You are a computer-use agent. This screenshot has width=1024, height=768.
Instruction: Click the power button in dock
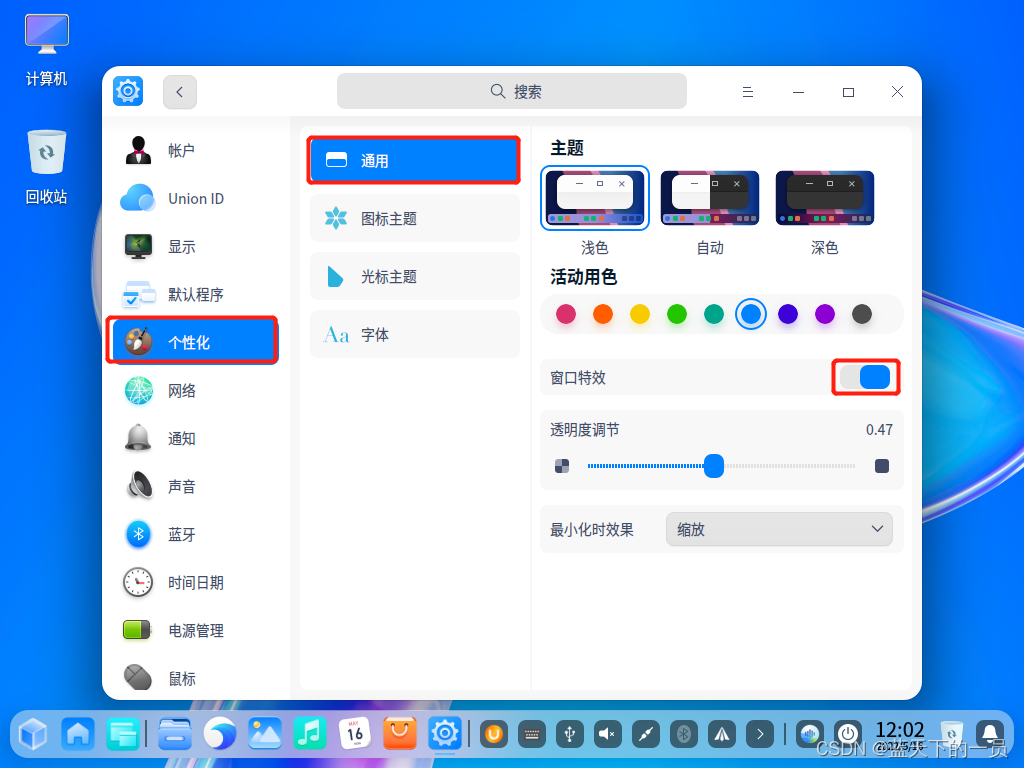coord(848,735)
